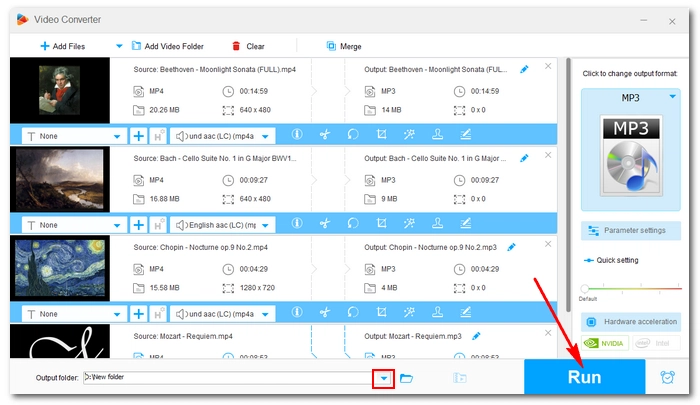Screen dimensions: 700x405
Task: Open subtitle edit tool for Chopin video
Action: pyautogui.click(x=466, y=312)
